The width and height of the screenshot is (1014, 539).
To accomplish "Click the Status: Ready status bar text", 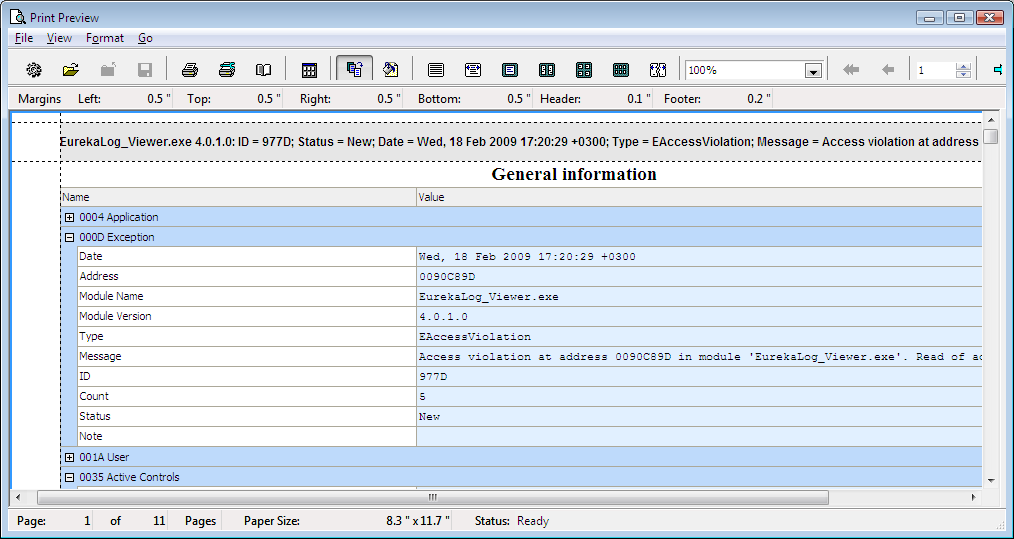I will point(512,521).
